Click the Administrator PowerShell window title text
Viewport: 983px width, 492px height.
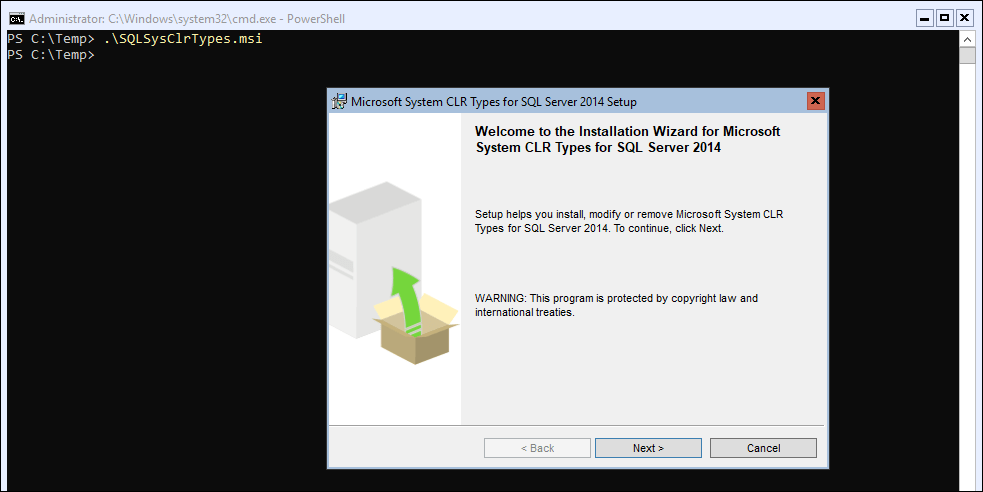point(187,19)
